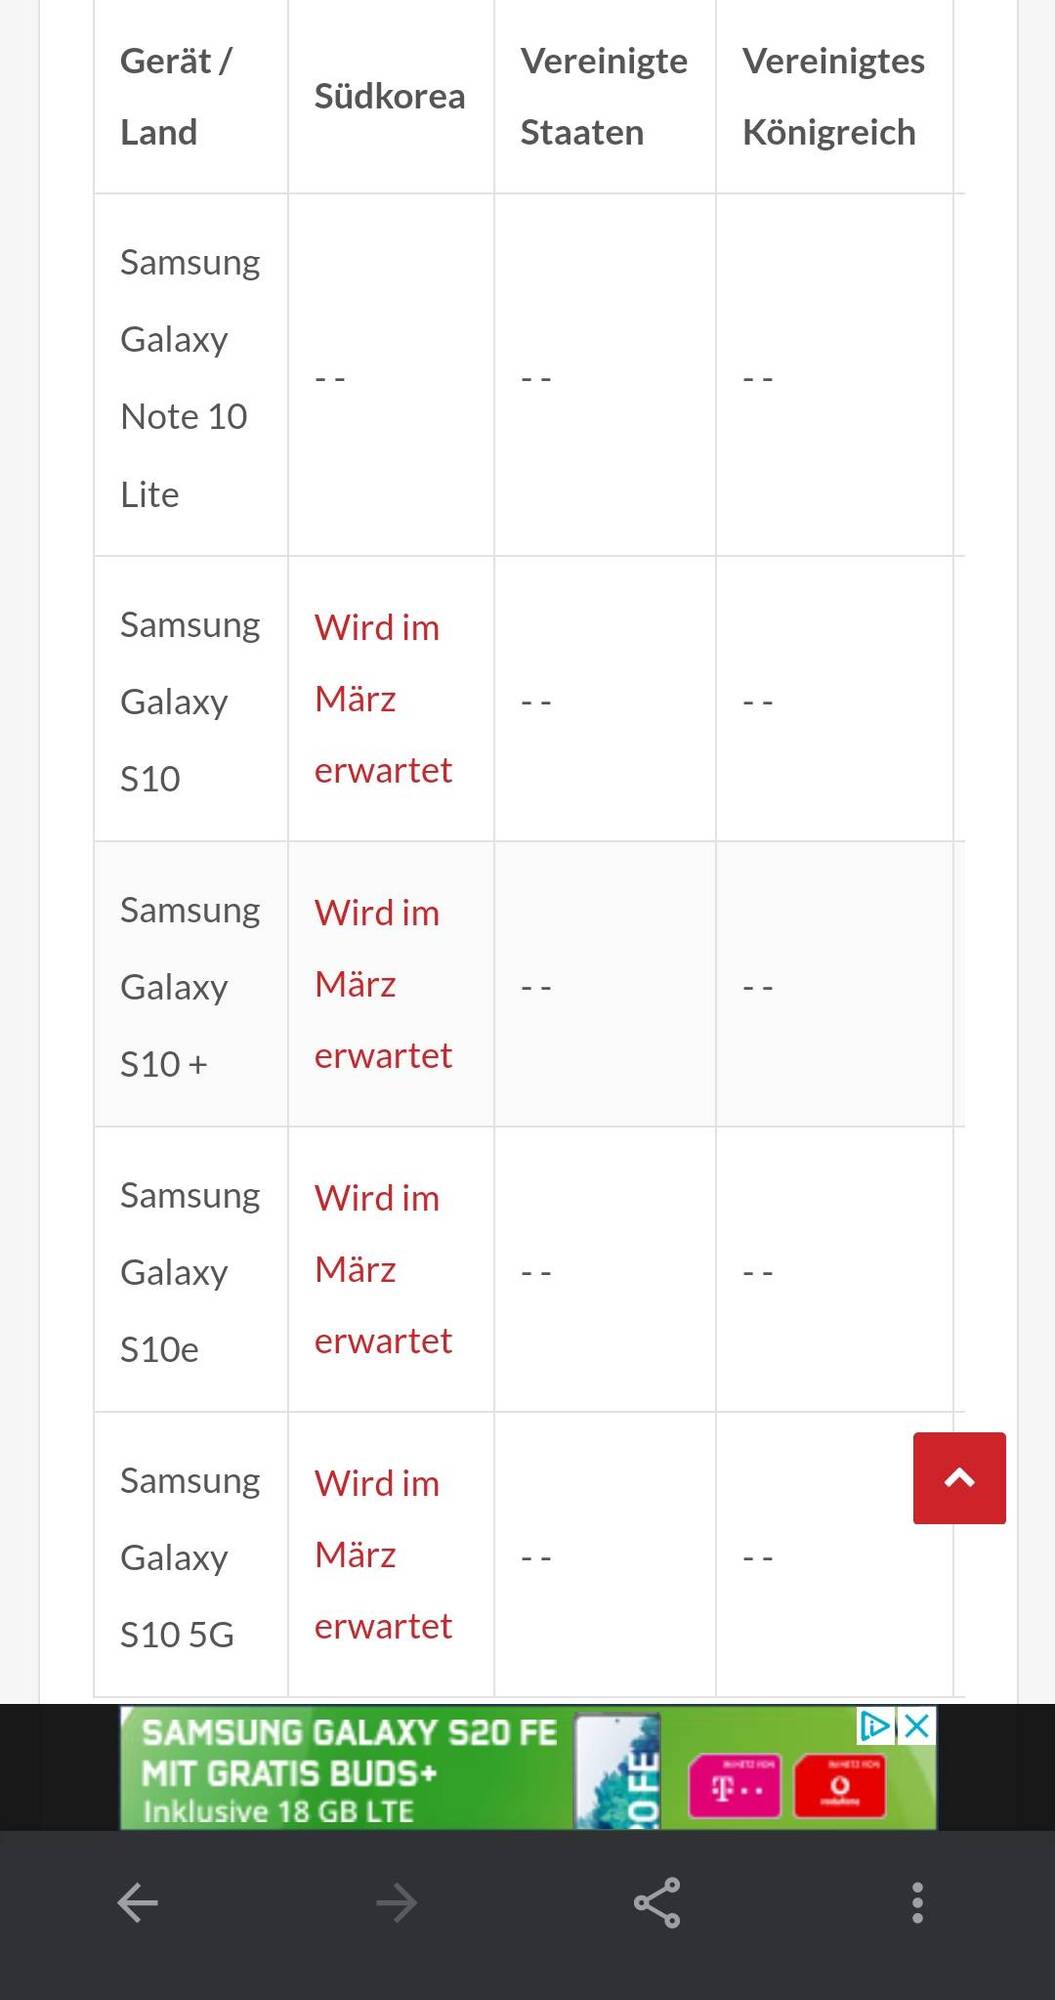Tap the browser back arrow

138,1902
